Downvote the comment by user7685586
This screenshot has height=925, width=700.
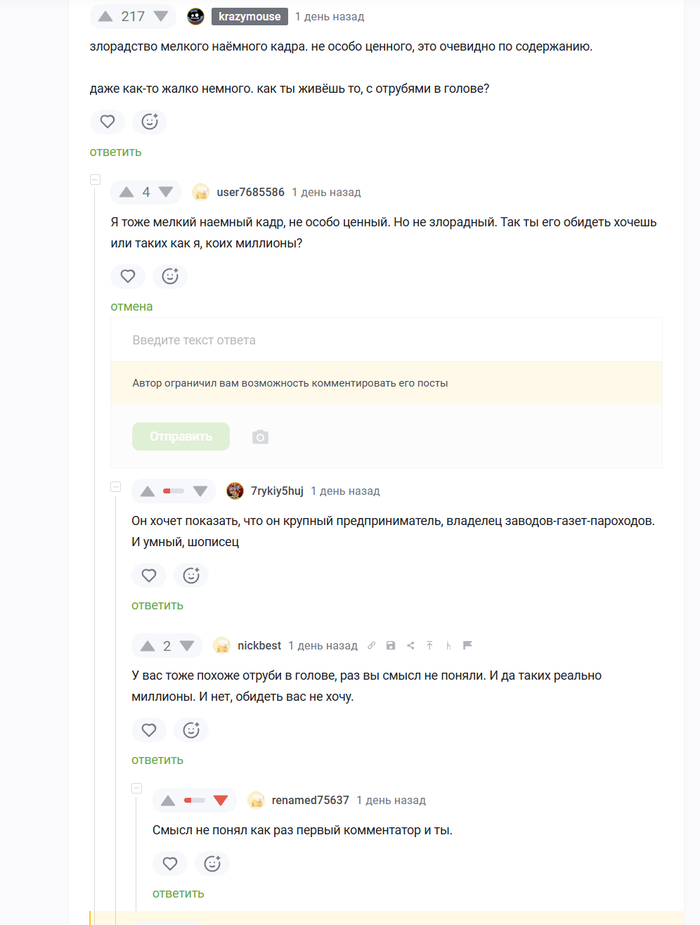[166, 192]
